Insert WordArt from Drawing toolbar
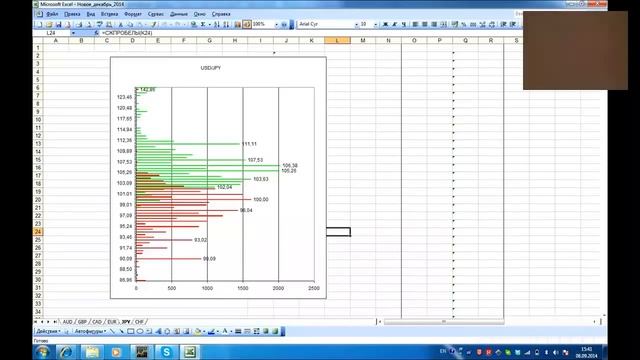 coord(158,331)
